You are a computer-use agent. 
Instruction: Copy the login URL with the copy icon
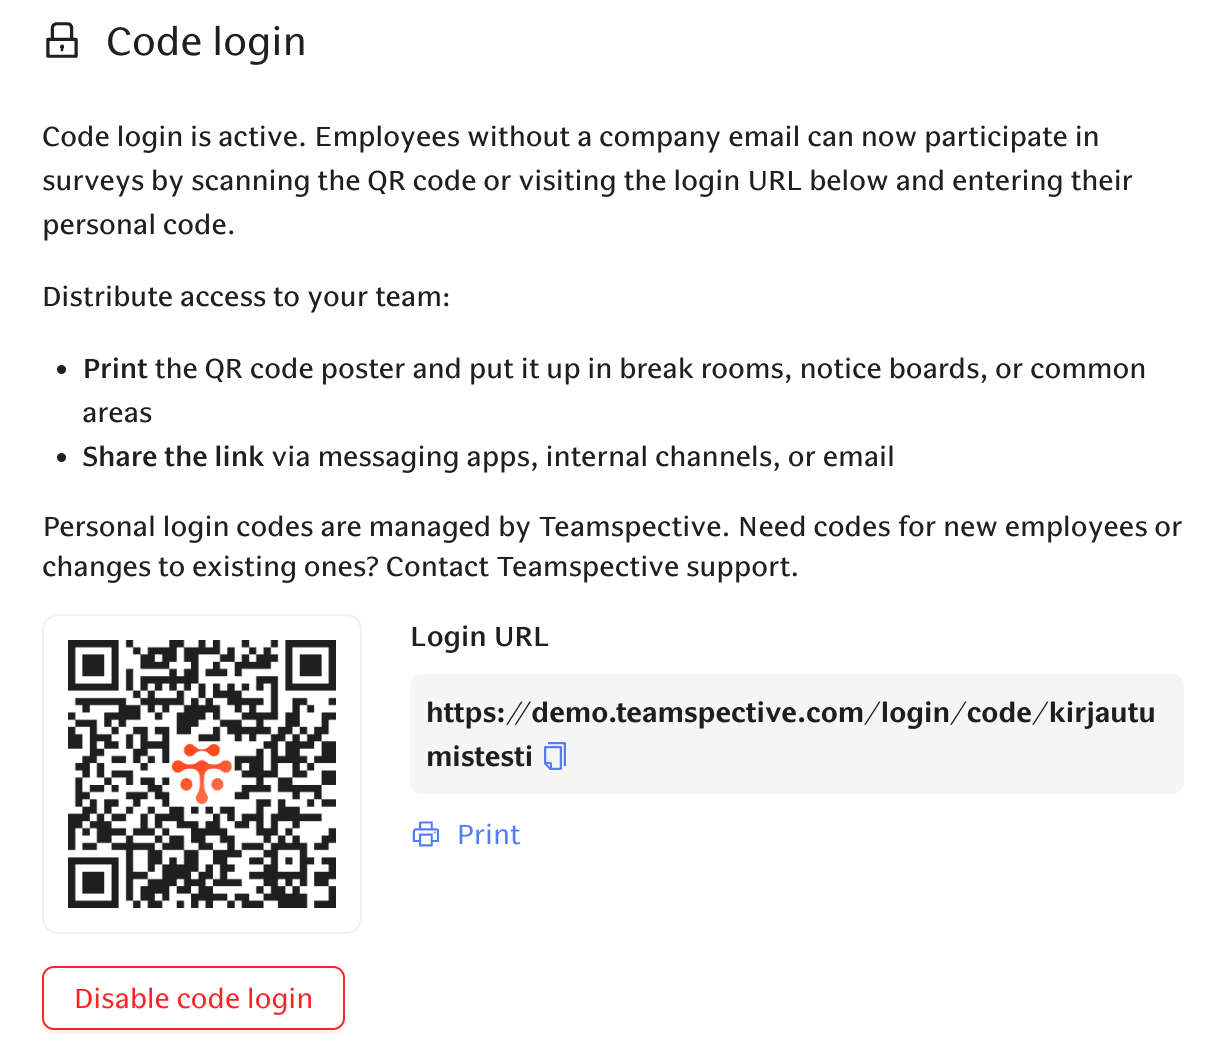pyautogui.click(x=555, y=756)
